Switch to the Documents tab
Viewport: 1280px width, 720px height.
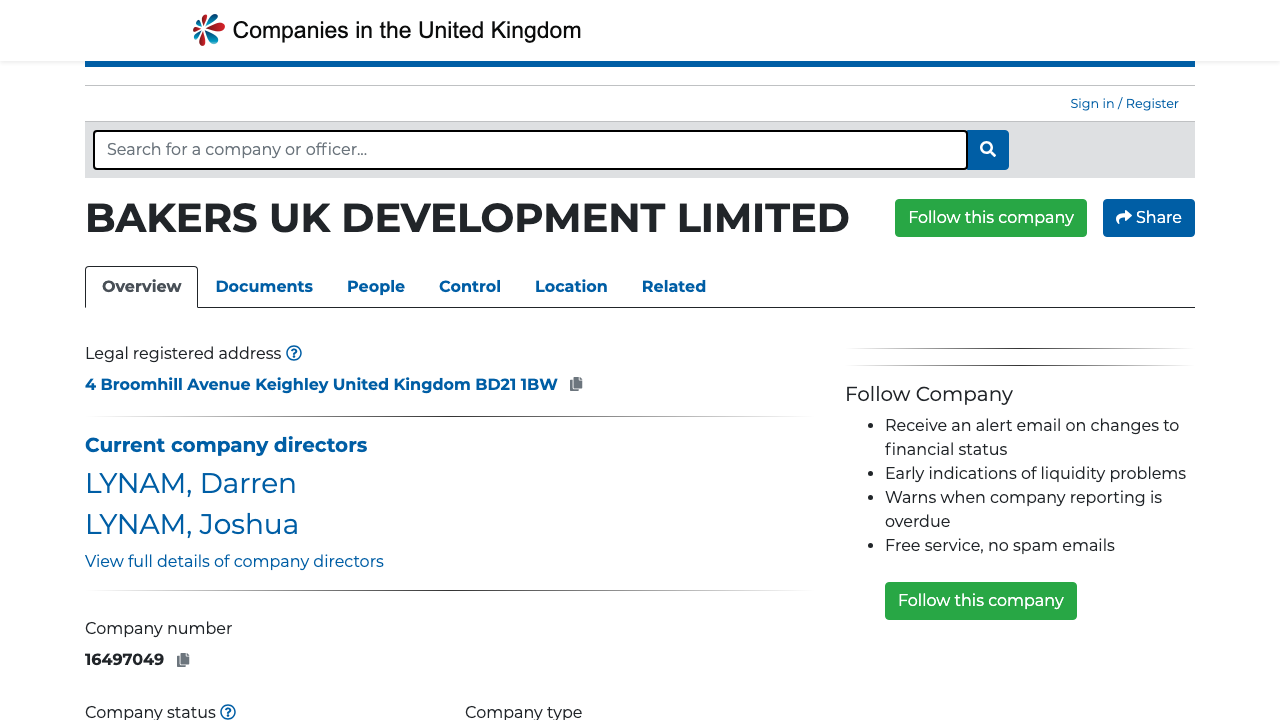(x=264, y=287)
